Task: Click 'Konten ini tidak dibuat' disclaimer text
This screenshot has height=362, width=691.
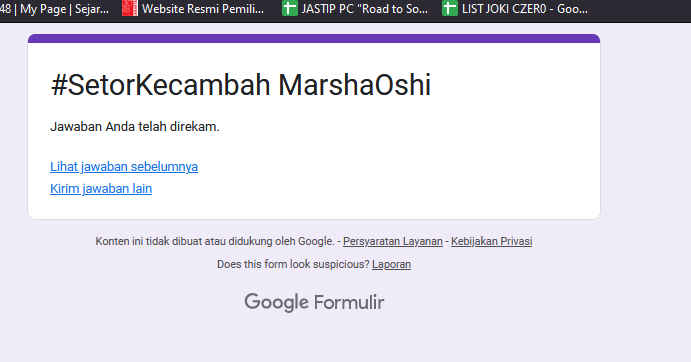Action: point(215,241)
